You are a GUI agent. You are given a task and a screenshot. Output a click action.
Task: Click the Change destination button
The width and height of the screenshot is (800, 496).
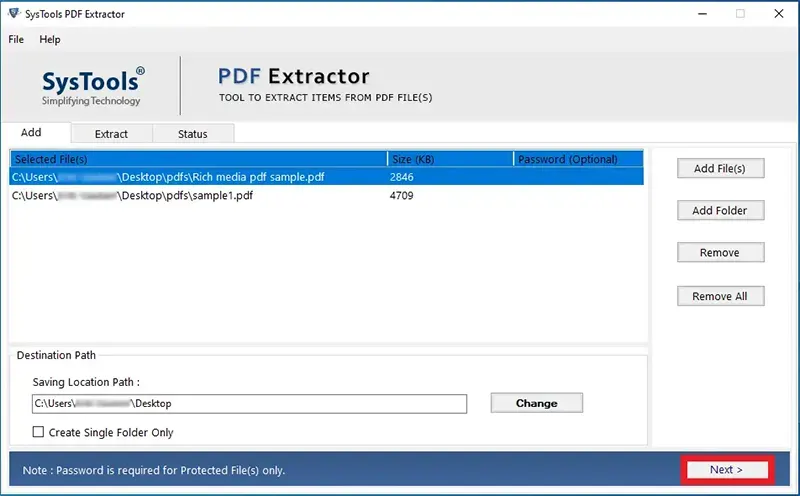(537, 403)
